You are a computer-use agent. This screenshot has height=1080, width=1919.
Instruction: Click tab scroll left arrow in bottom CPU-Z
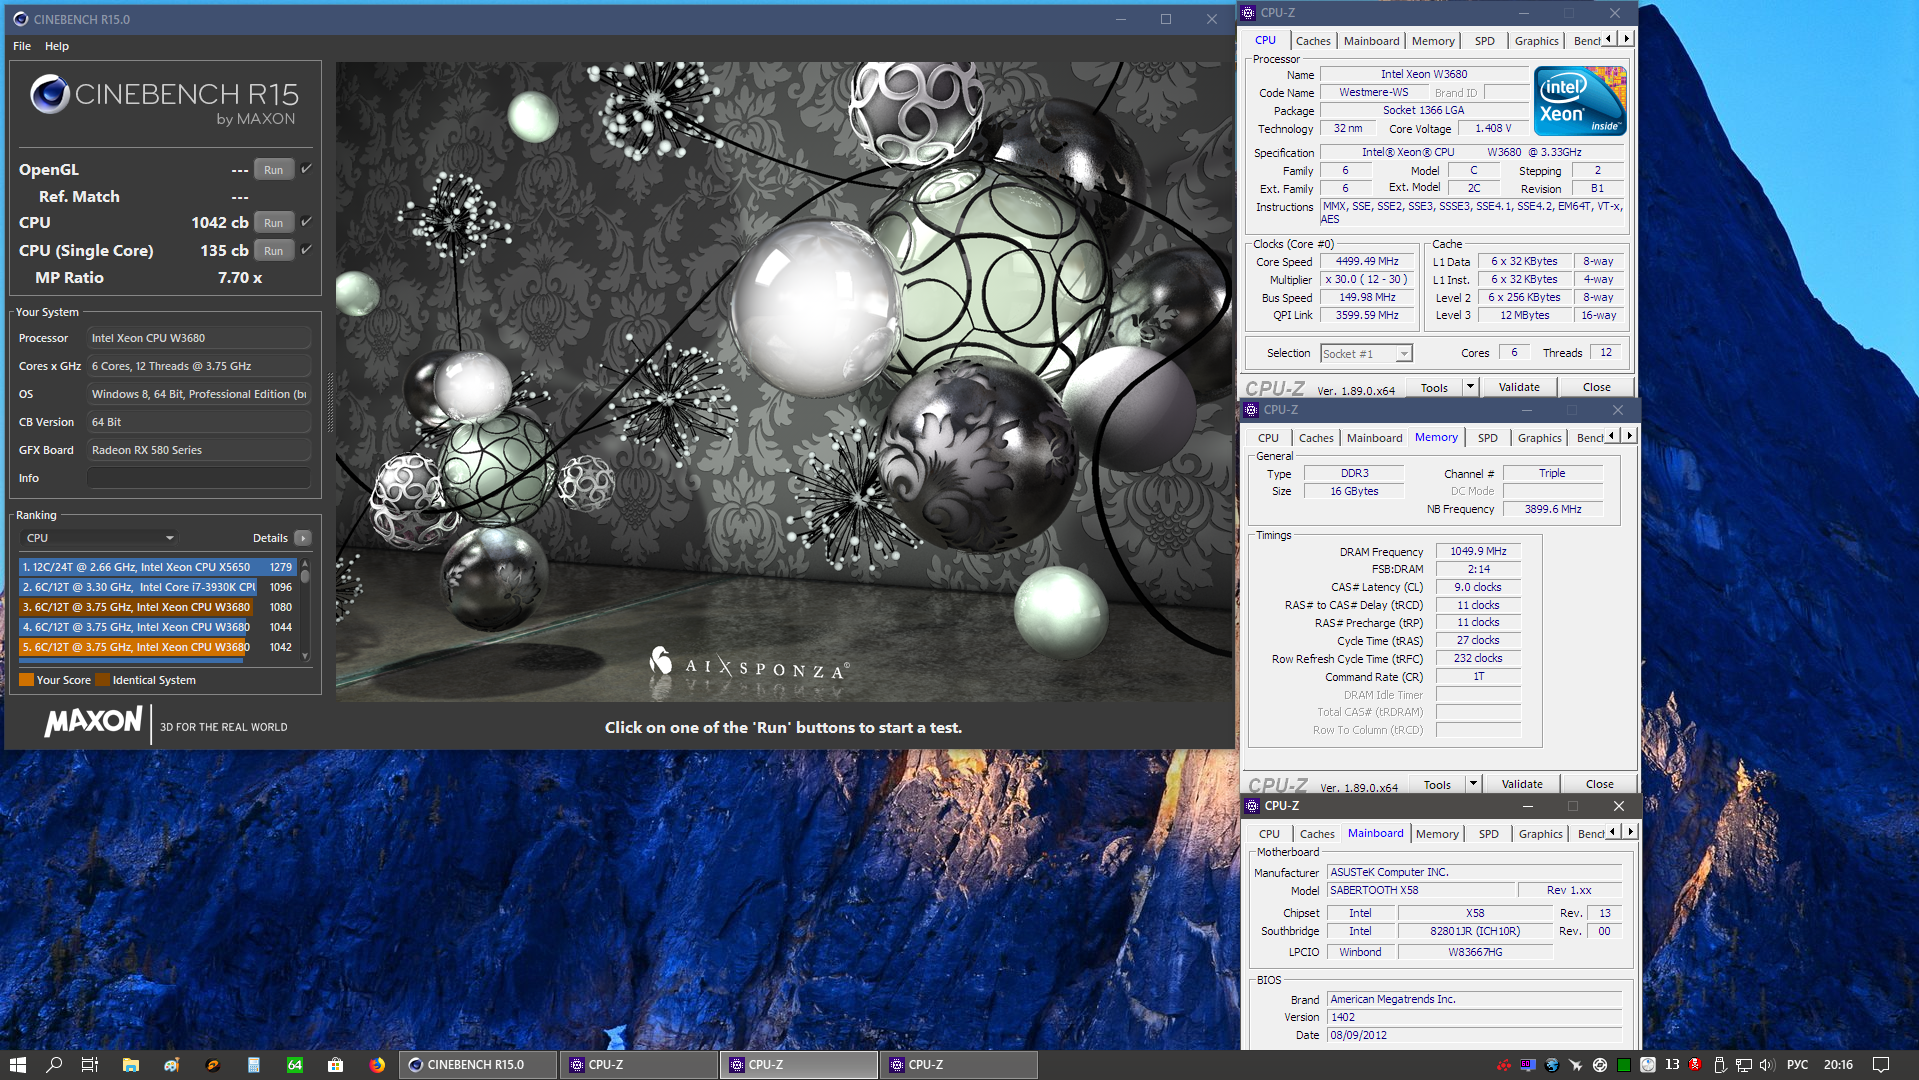[x=1613, y=832]
